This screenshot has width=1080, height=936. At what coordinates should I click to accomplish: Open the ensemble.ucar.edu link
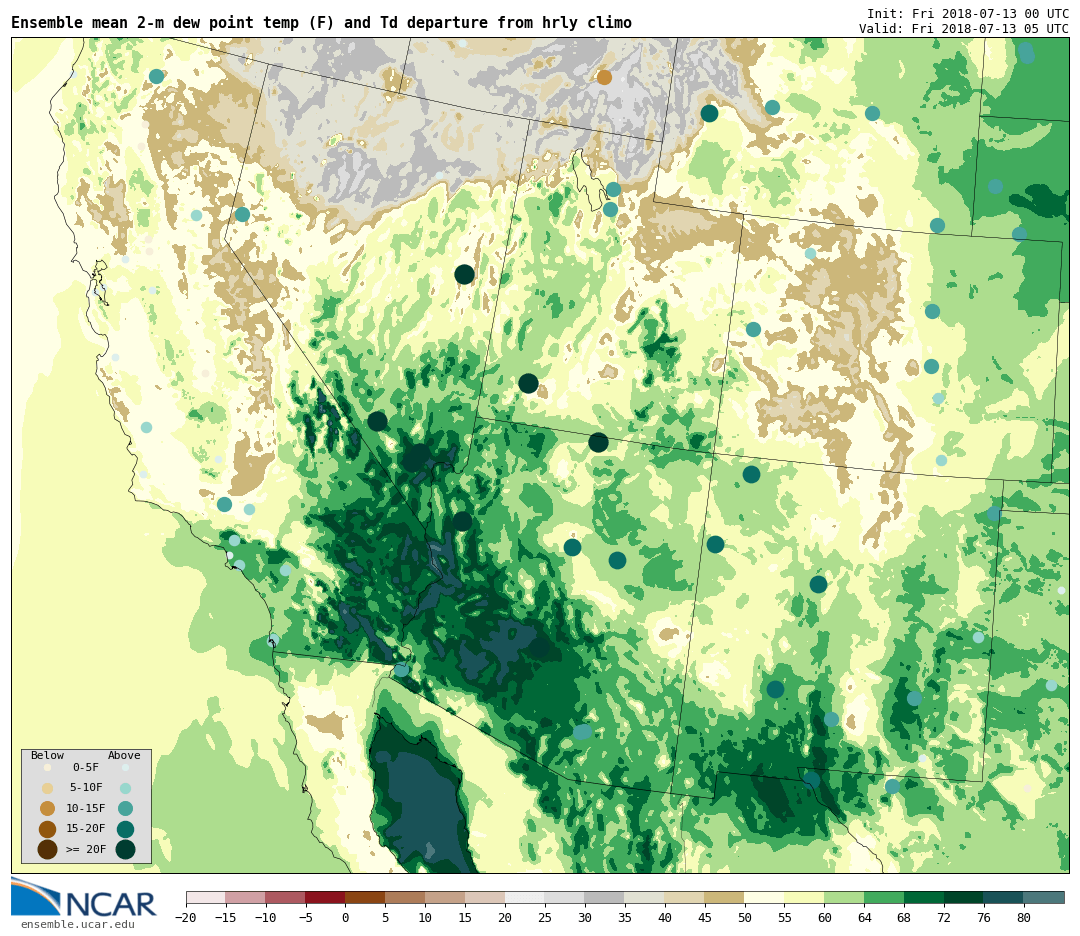coord(77,925)
